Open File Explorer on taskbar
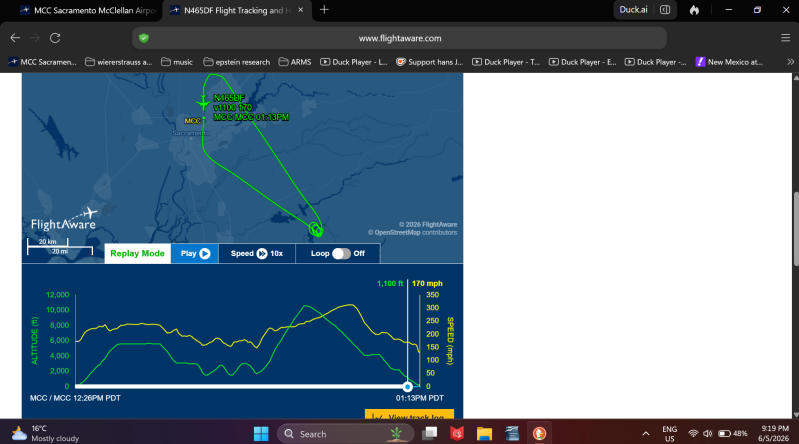This screenshot has width=799, height=444. pyautogui.click(x=484, y=434)
